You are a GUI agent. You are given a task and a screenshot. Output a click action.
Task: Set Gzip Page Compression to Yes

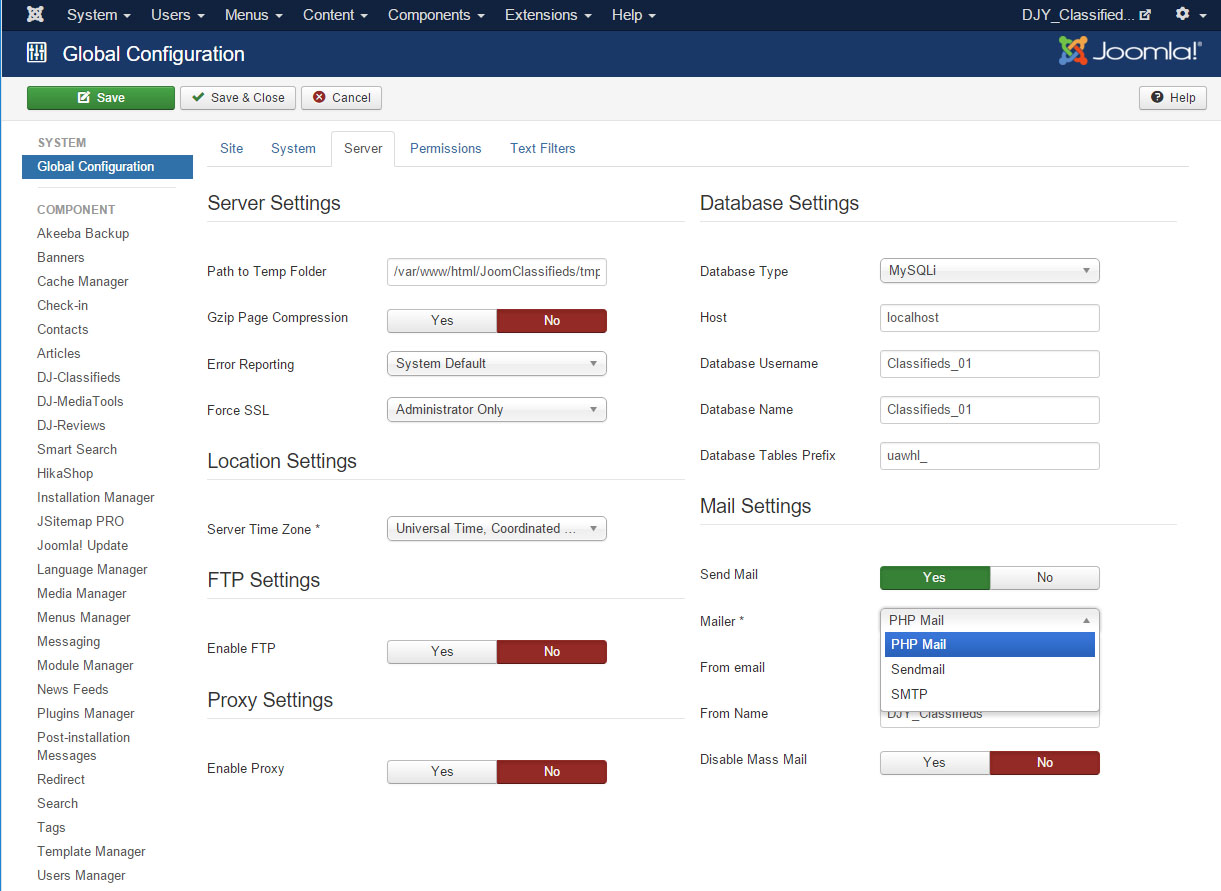coord(442,321)
